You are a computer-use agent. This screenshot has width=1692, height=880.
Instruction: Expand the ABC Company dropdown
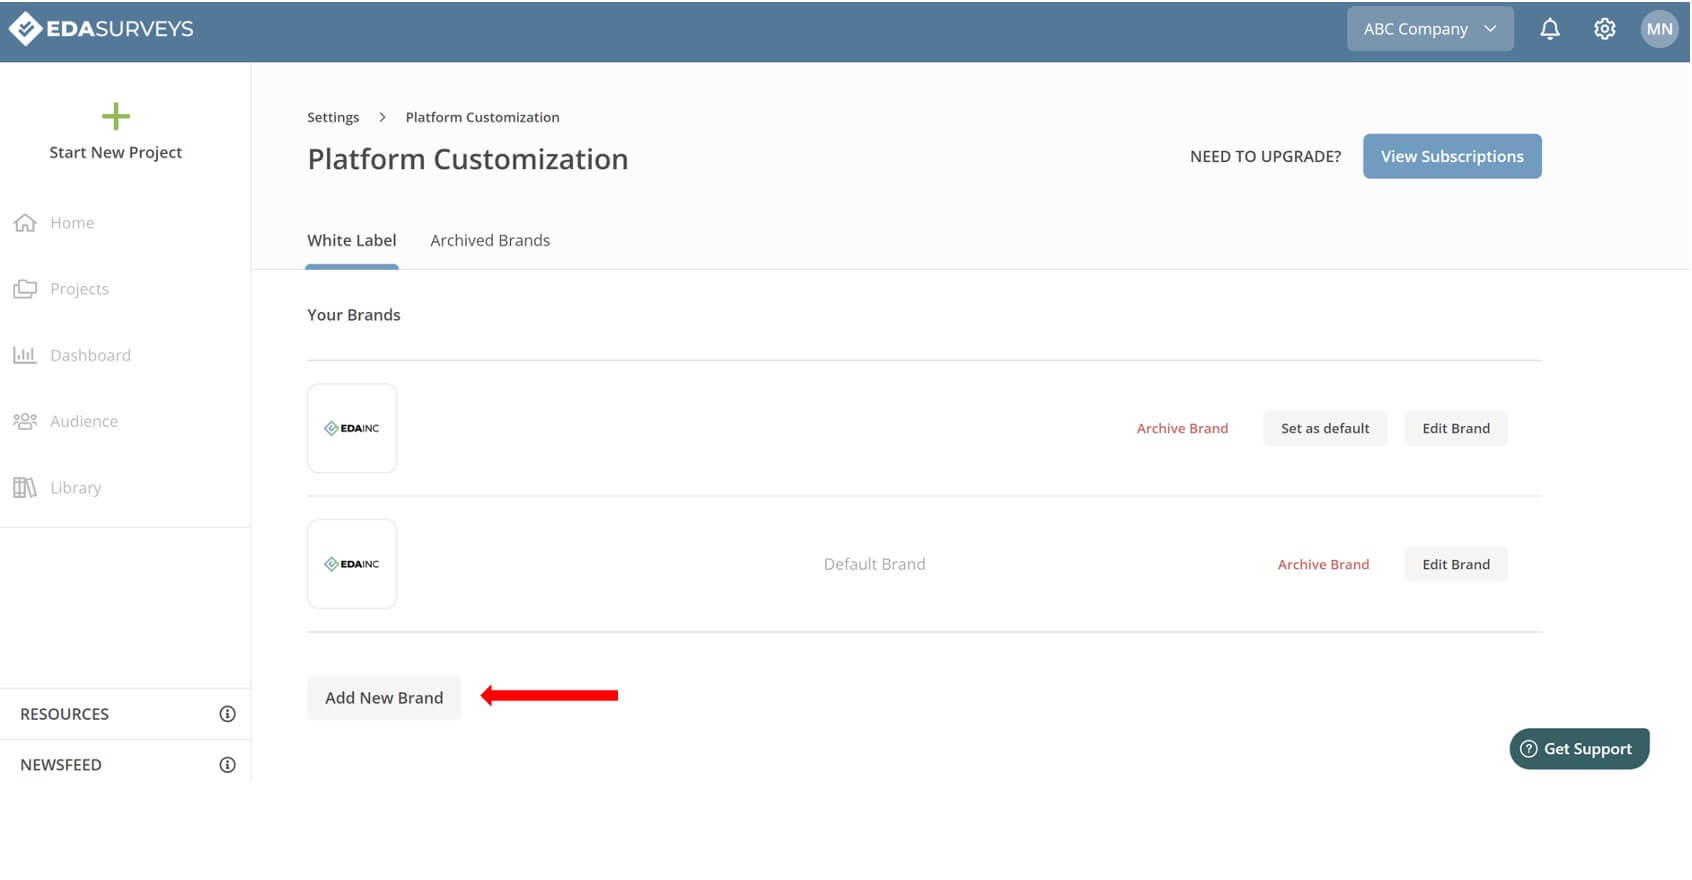coord(1430,29)
